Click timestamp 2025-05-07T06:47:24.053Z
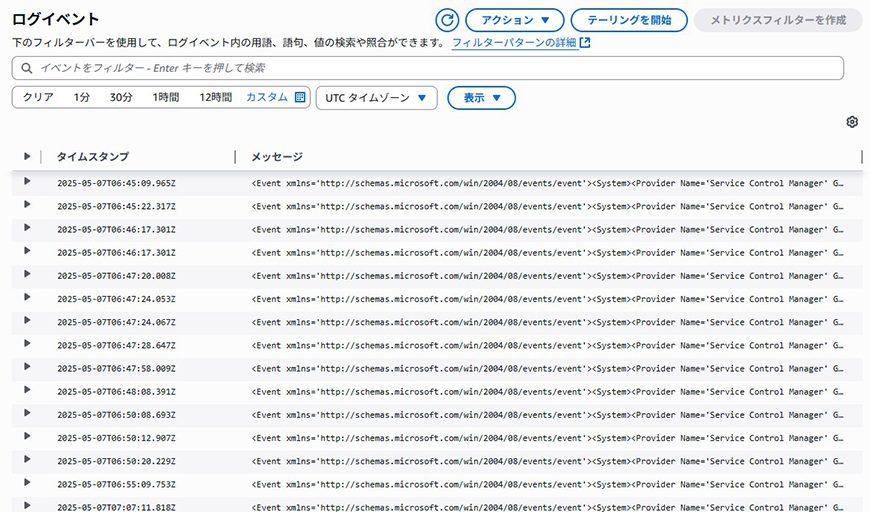This screenshot has height=516, width=870. [116, 299]
